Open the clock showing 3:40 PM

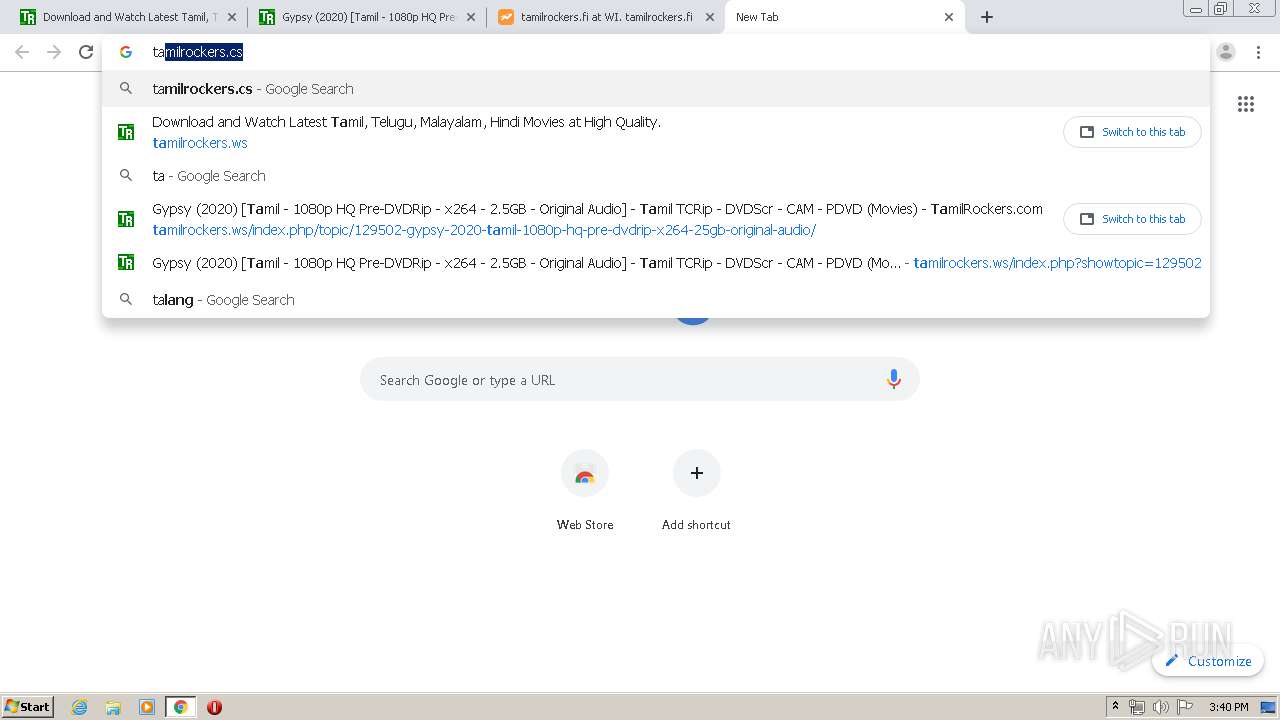click(x=1228, y=707)
